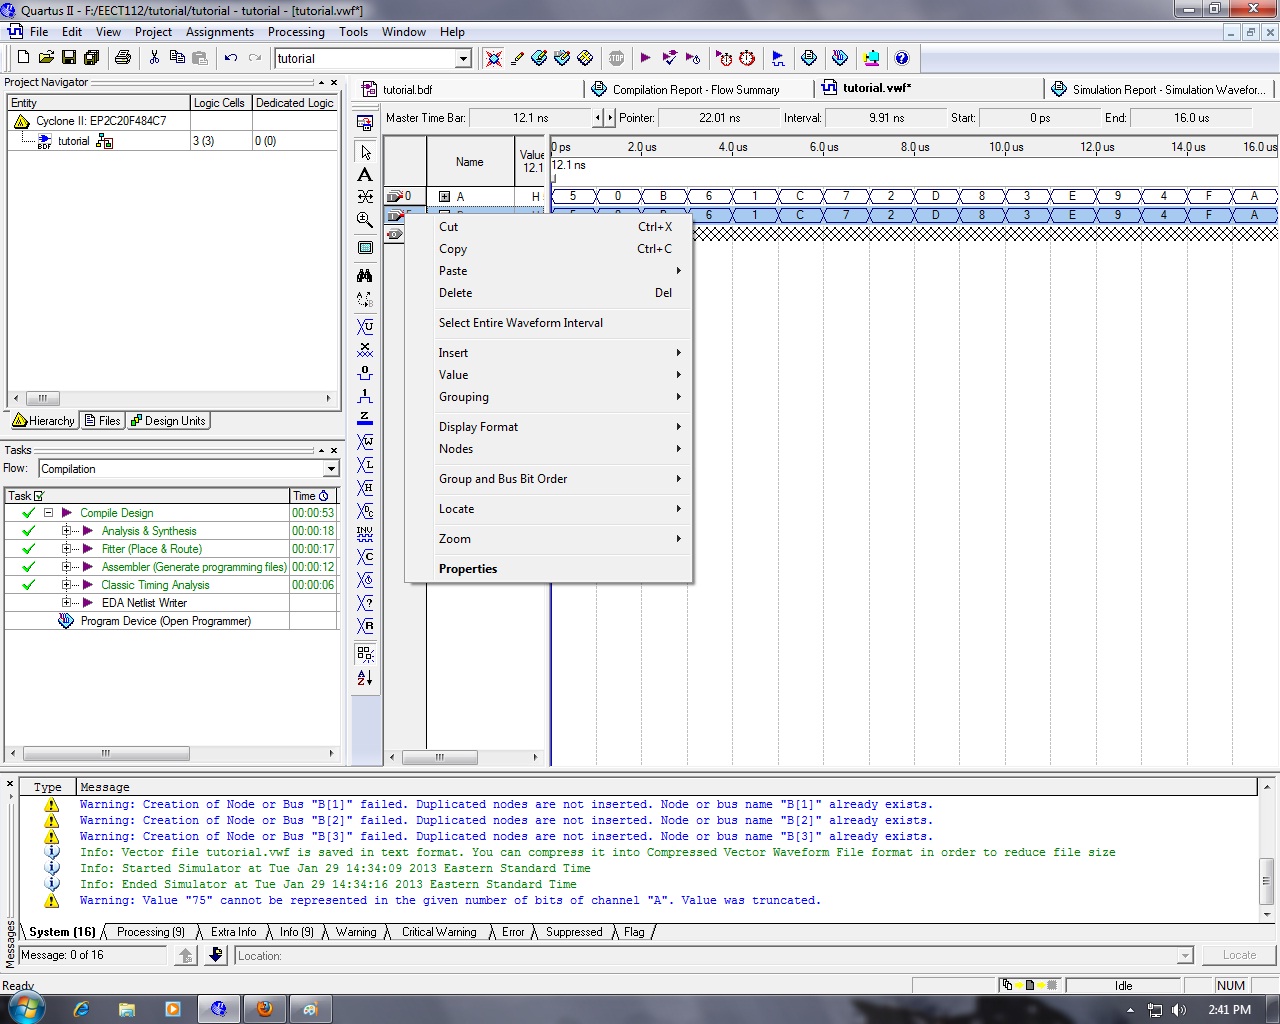Open the Insert submenu in context menu
Viewport: 1280px width, 1024px height.
[x=548, y=353]
